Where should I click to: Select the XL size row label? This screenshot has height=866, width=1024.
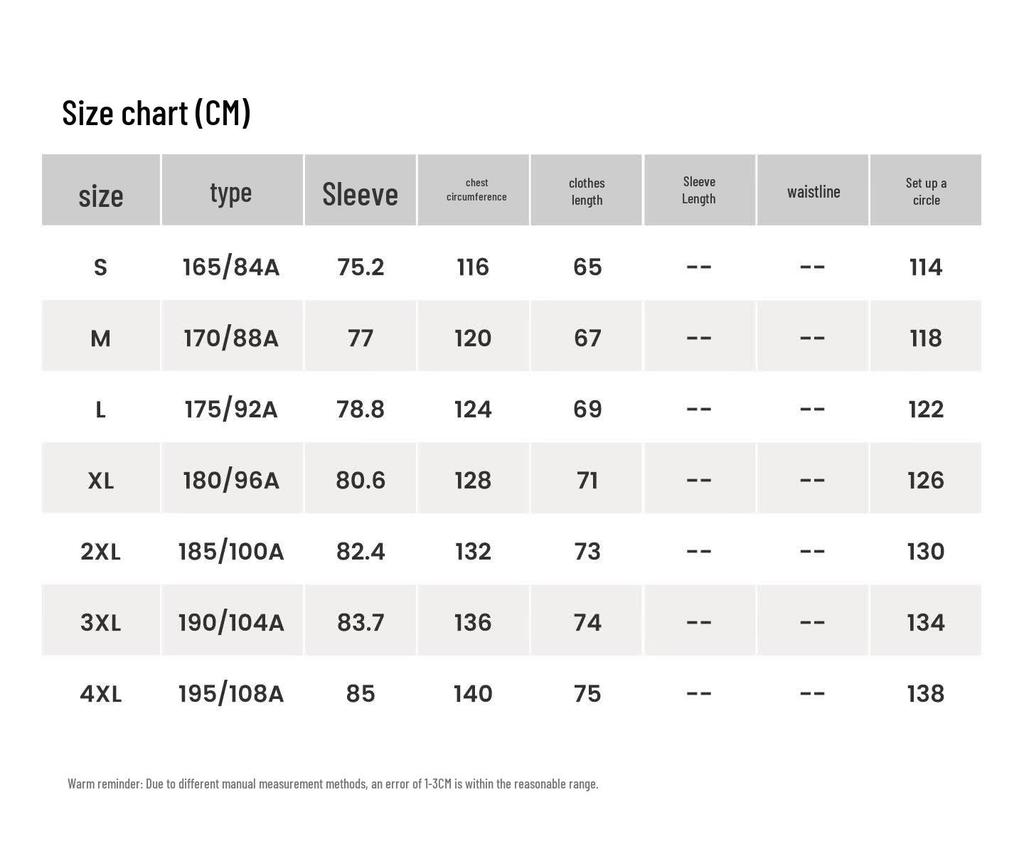tap(101, 481)
